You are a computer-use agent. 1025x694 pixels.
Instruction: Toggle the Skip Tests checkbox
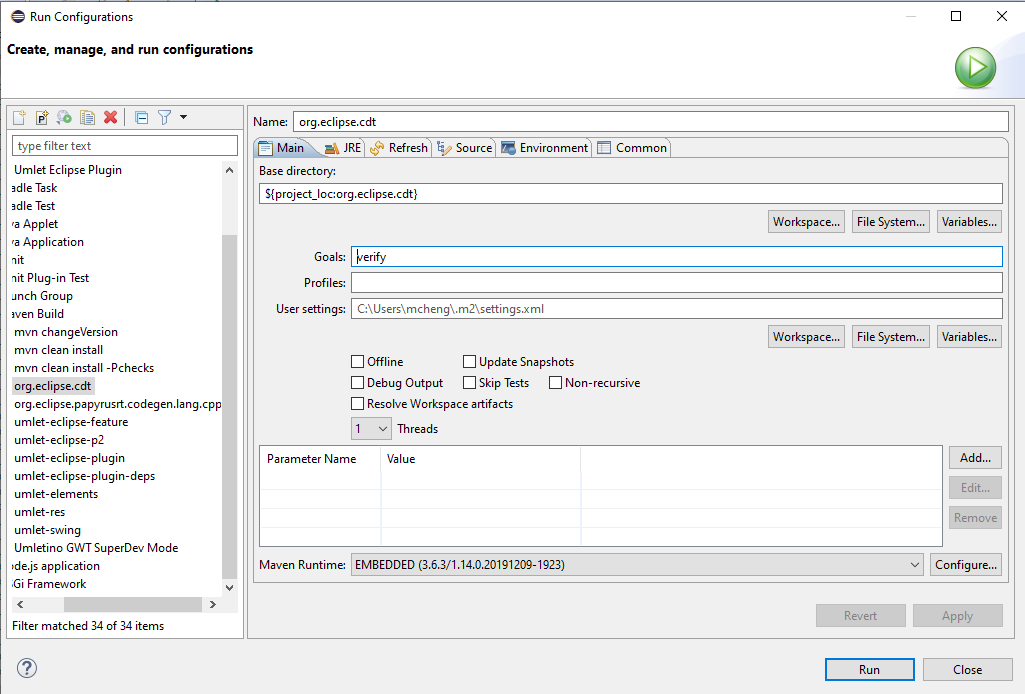[470, 383]
